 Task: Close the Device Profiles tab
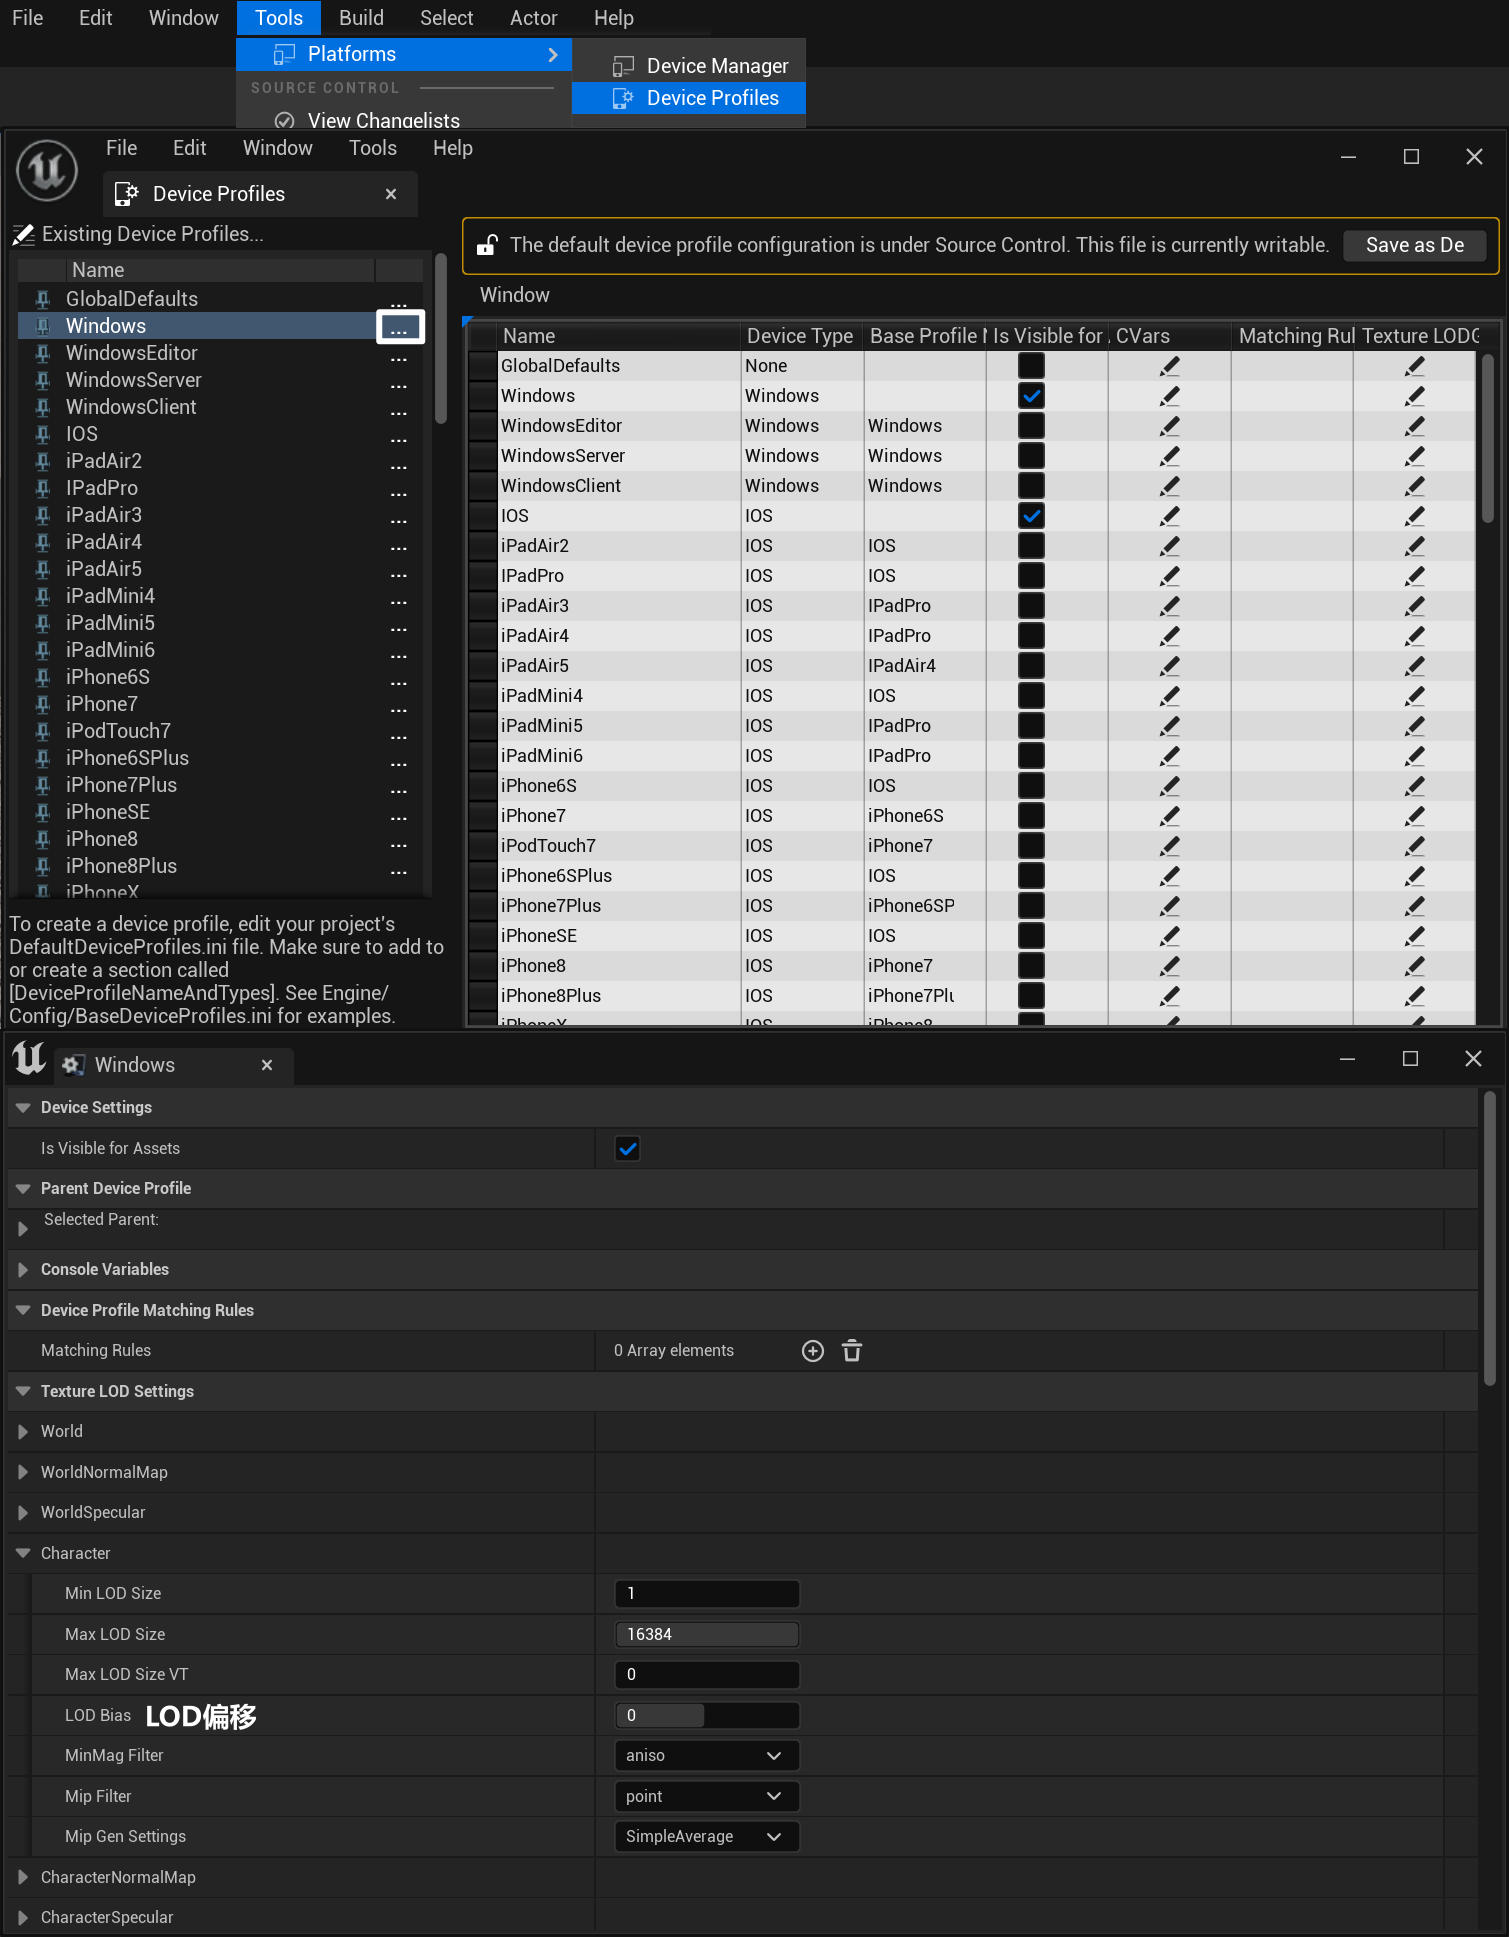[x=391, y=194]
